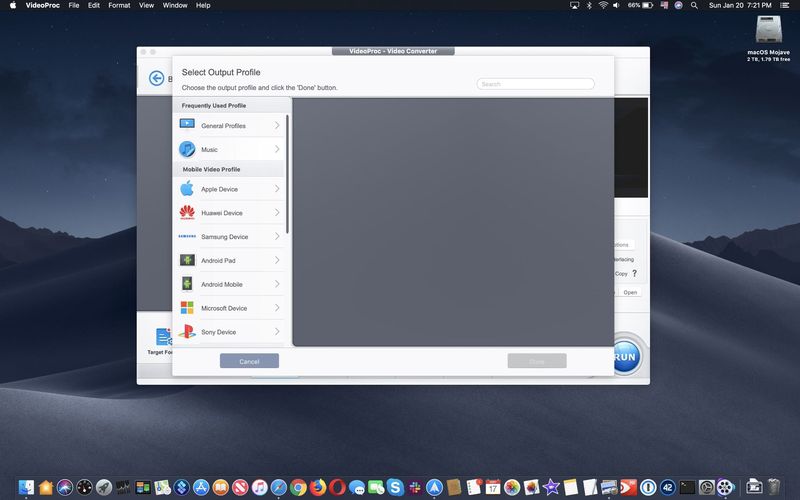800x500 pixels.
Task: Open the Window menu
Action: (174, 5)
